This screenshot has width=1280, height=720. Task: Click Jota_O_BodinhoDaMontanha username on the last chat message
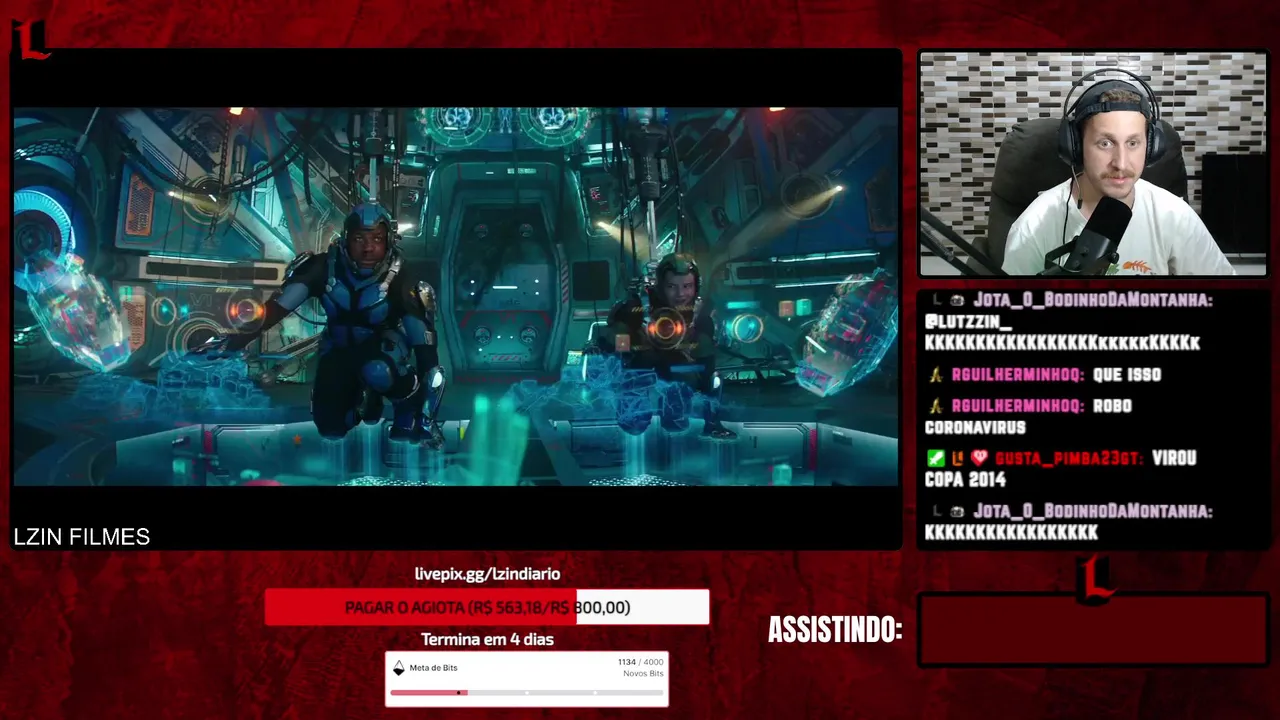click(x=1093, y=511)
